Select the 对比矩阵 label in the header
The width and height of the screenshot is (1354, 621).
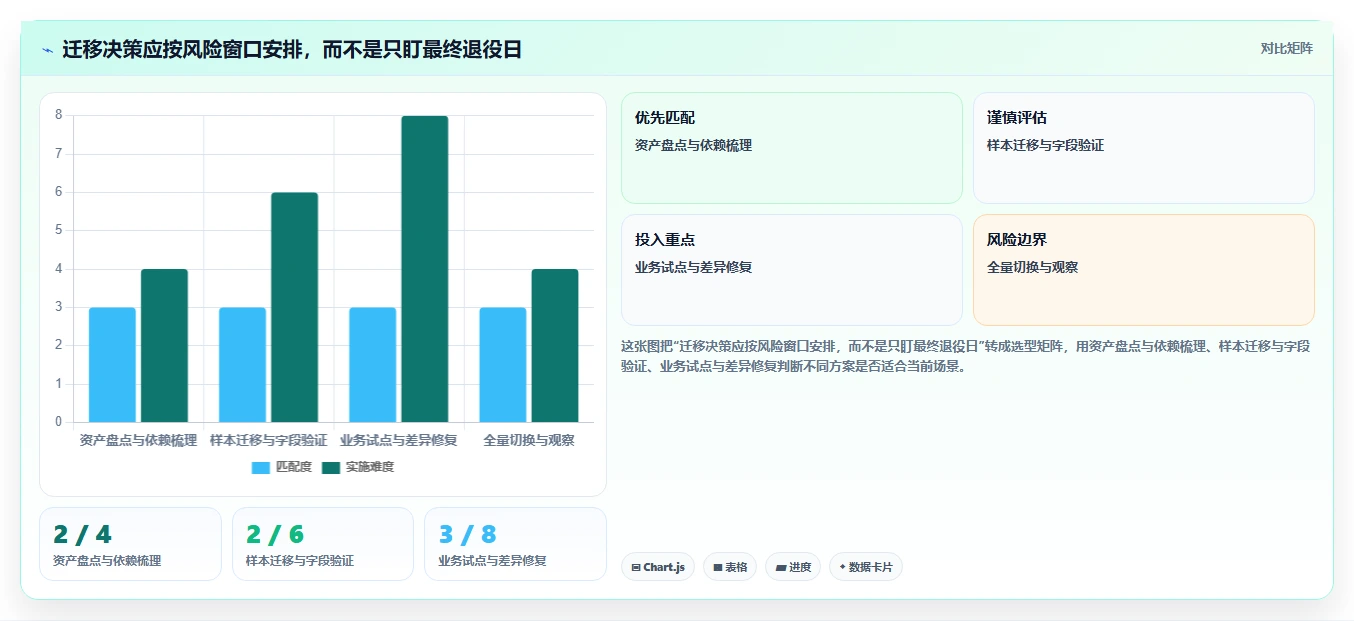point(1286,48)
